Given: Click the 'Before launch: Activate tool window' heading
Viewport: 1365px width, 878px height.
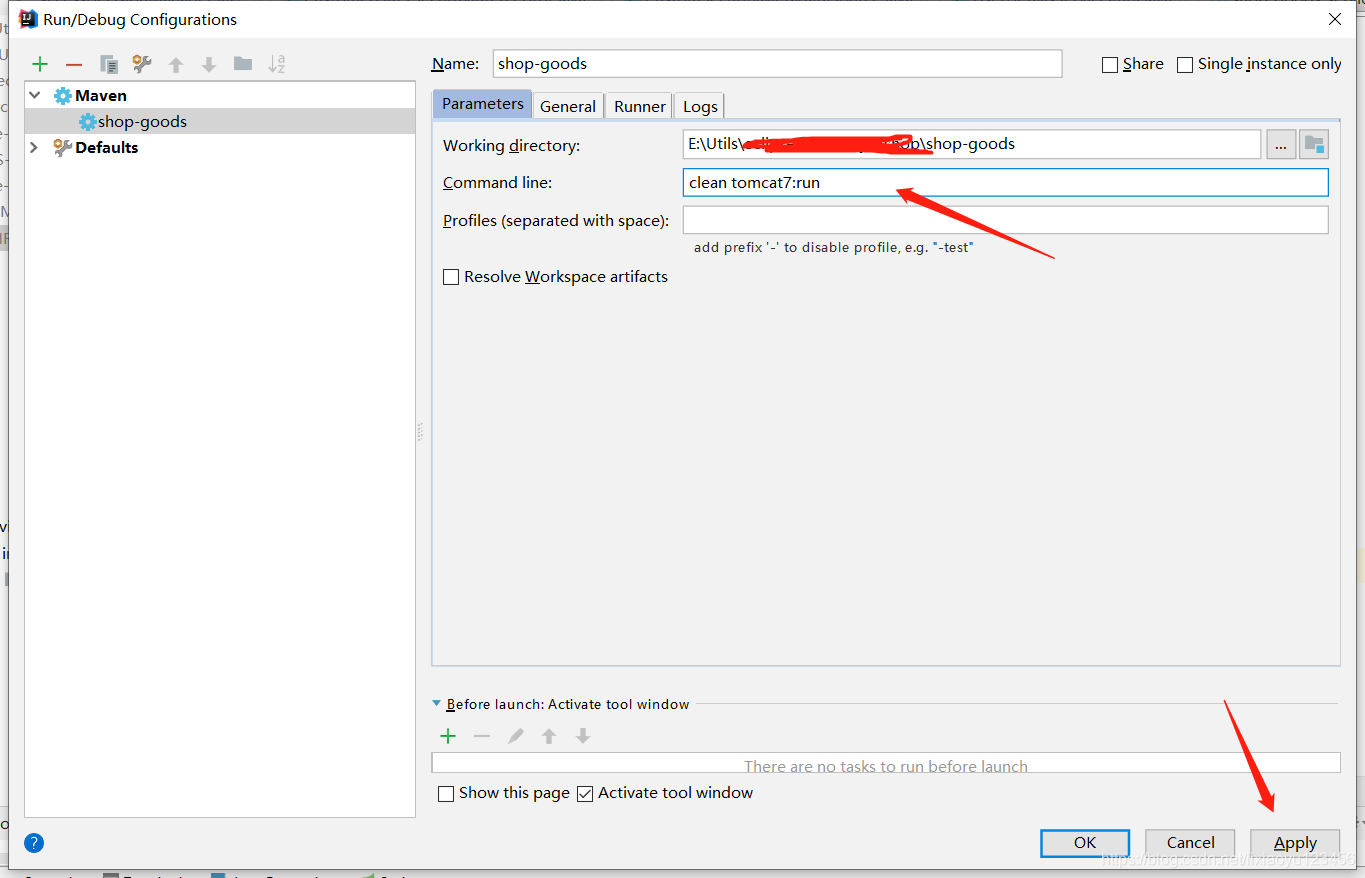Looking at the screenshot, I should coord(568,704).
